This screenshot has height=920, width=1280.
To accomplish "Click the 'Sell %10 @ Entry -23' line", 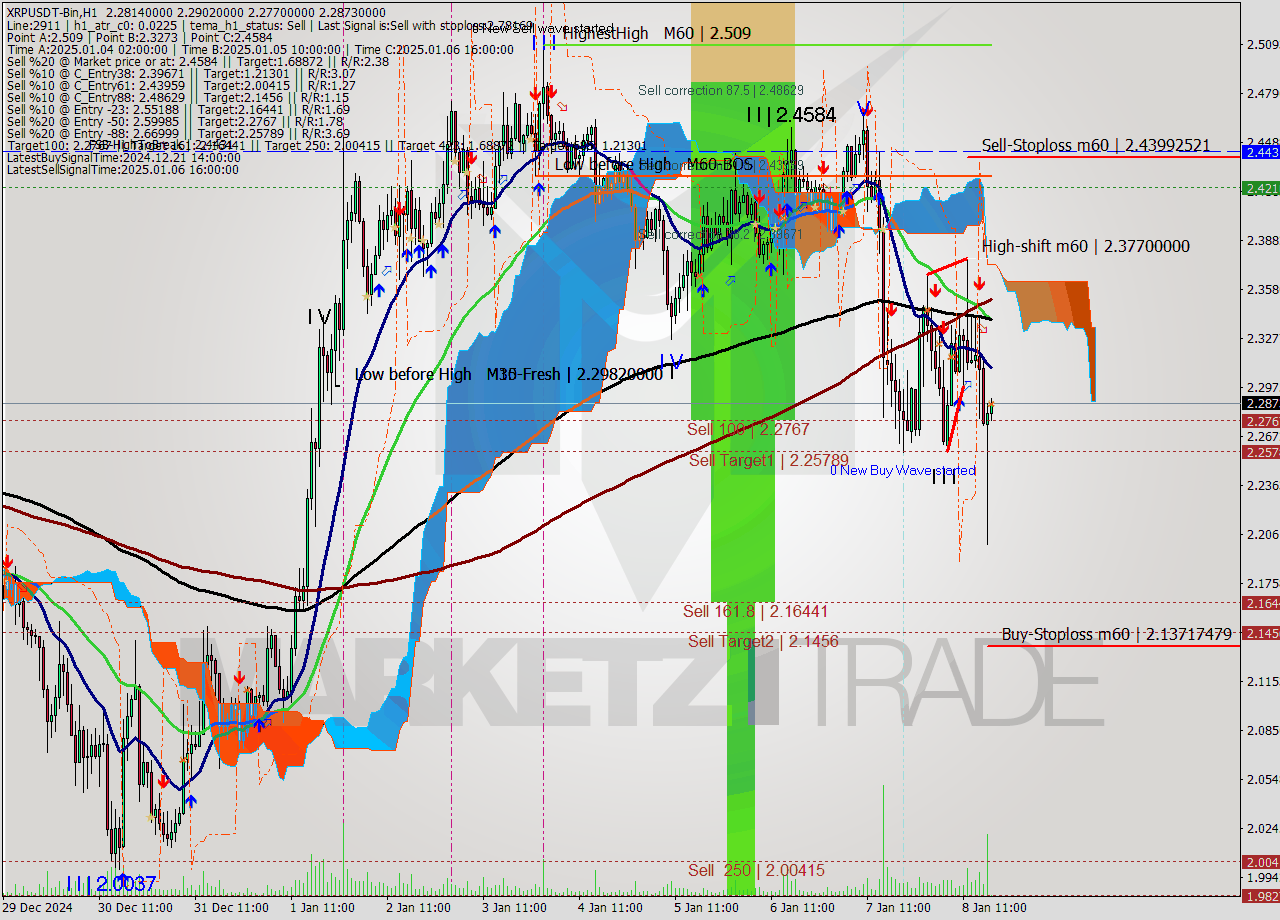I will [177, 110].
